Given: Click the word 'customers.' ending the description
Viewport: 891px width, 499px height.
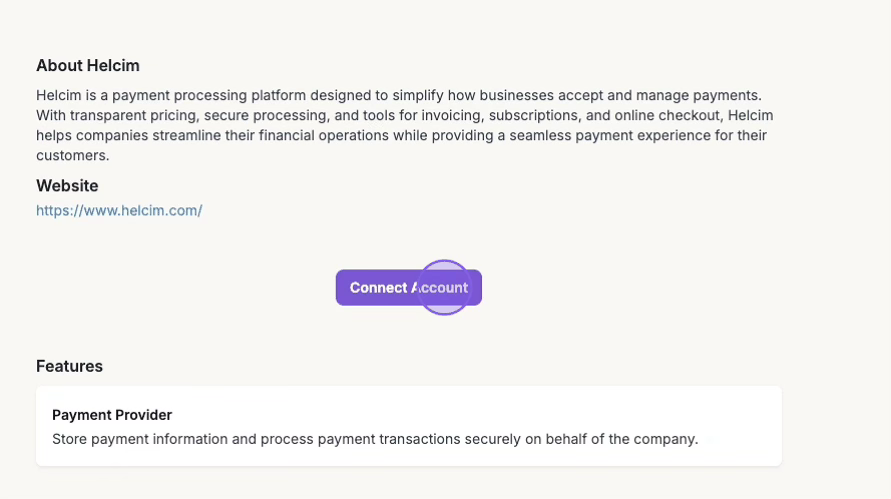Looking at the screenshot, I should (x=72, y=156).
